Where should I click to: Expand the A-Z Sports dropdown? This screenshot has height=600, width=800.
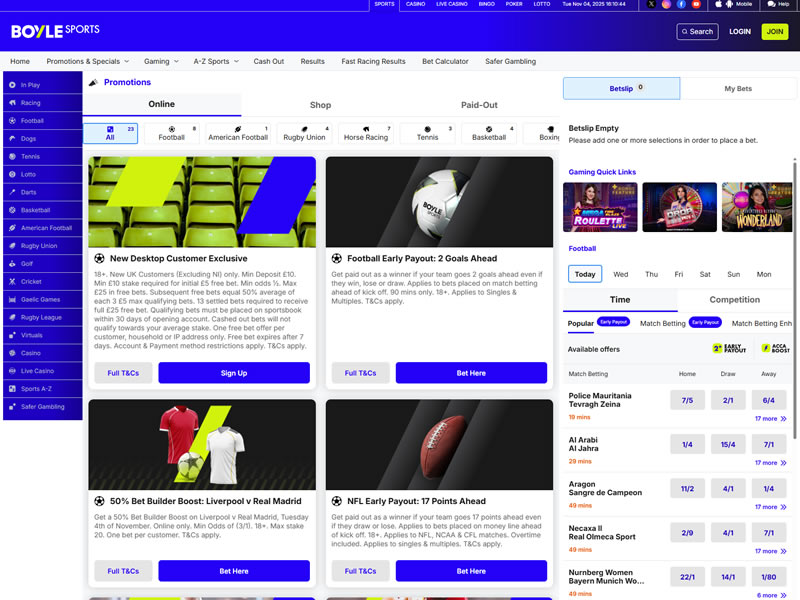[216, 61]
